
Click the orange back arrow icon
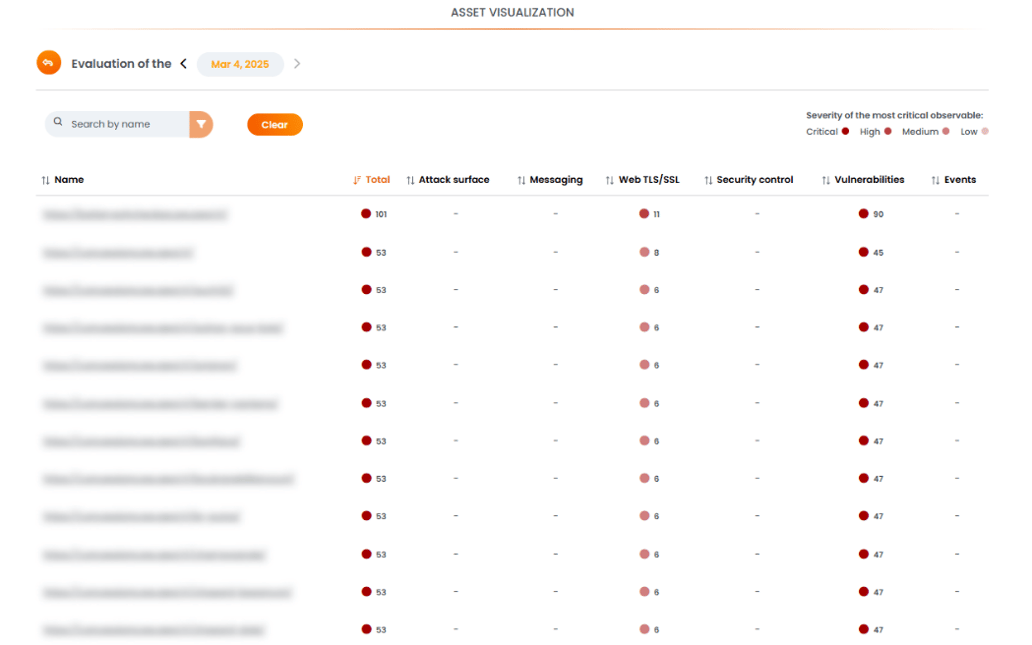coord(48,63)
